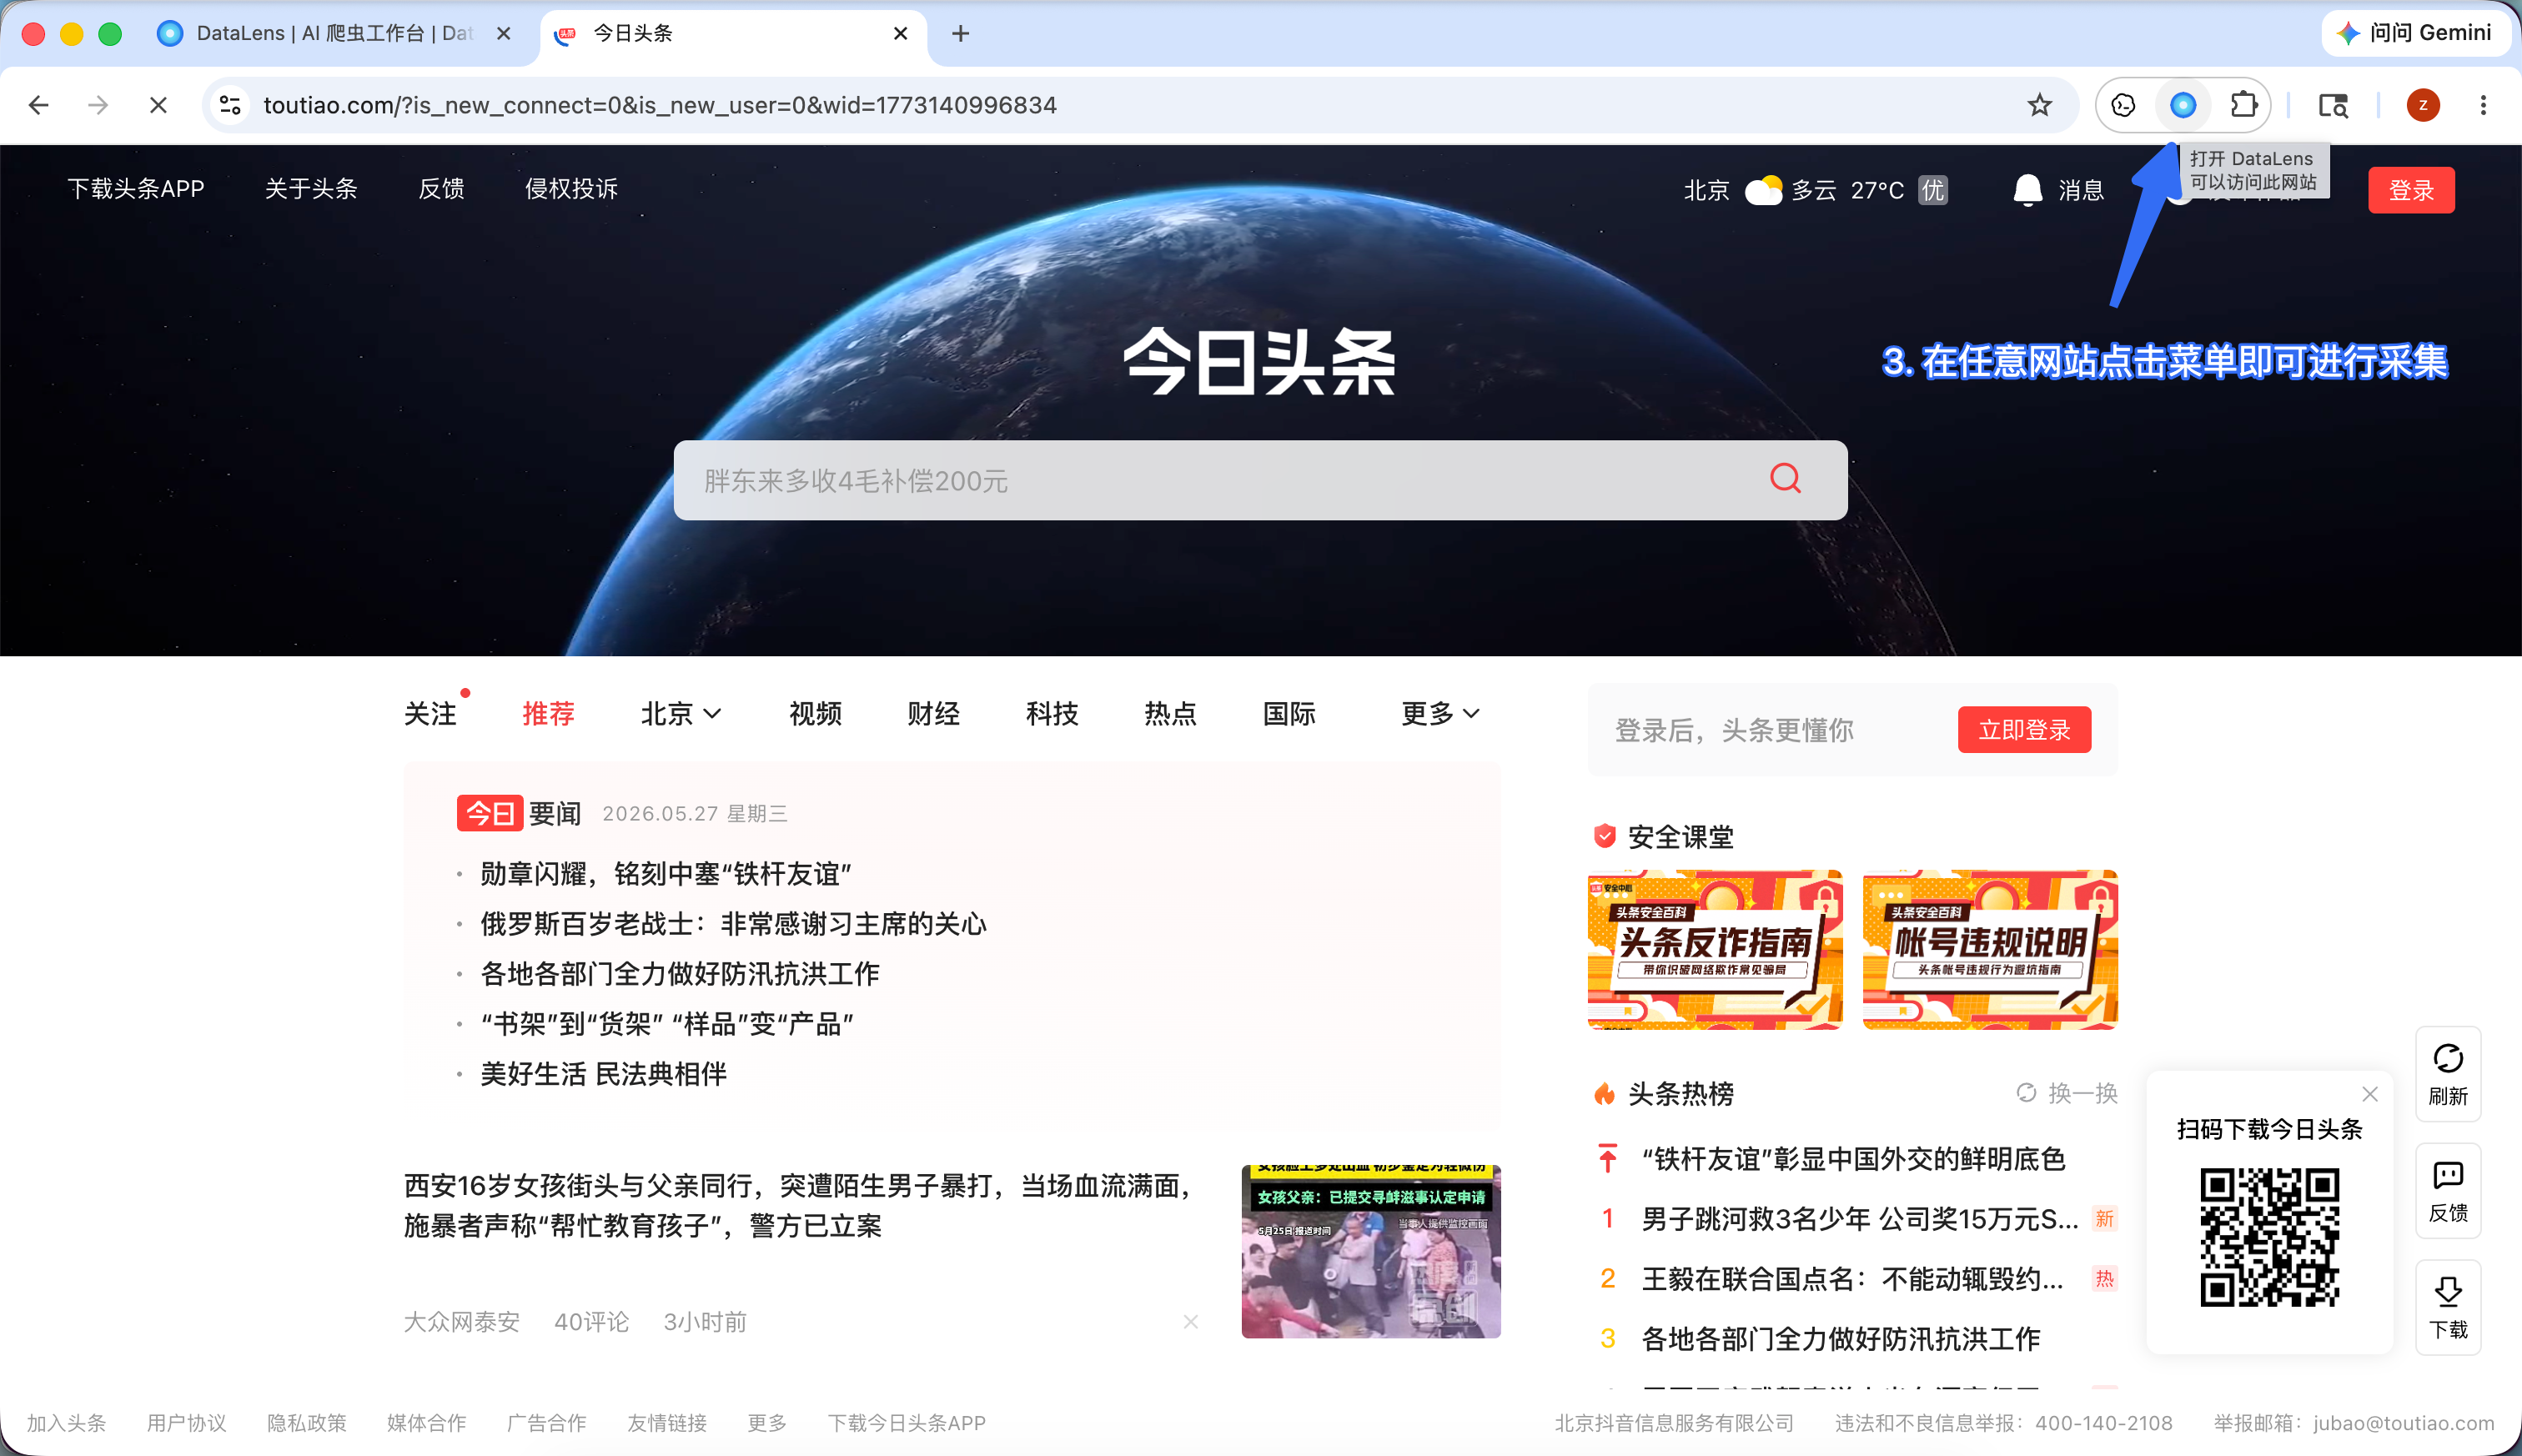Open the Extensions puzzle icon
This screenshot has width=2522, height=1456.
pyautogui.click(x=2244, y=105)
